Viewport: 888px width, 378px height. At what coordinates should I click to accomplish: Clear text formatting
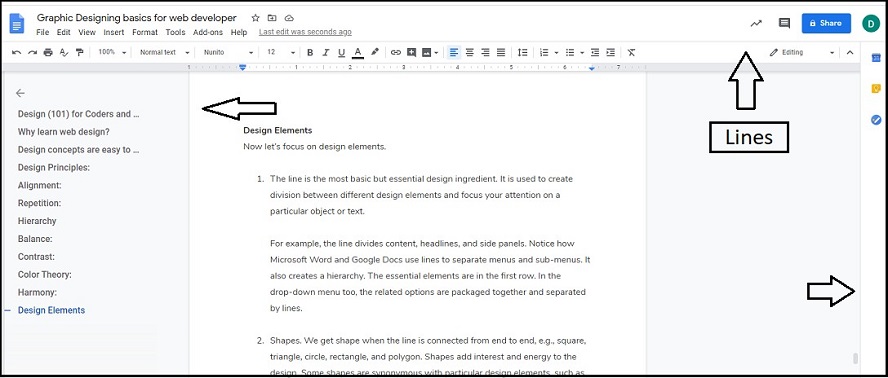pyautogui.click(x=631, y=52)
